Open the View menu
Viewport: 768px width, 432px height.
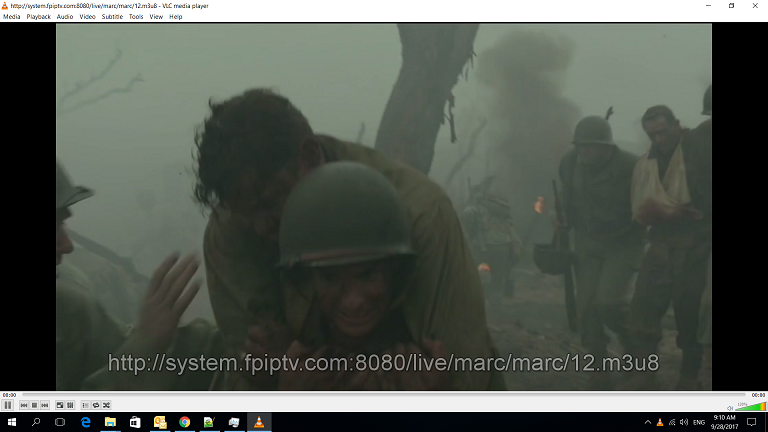coord(156,17)
